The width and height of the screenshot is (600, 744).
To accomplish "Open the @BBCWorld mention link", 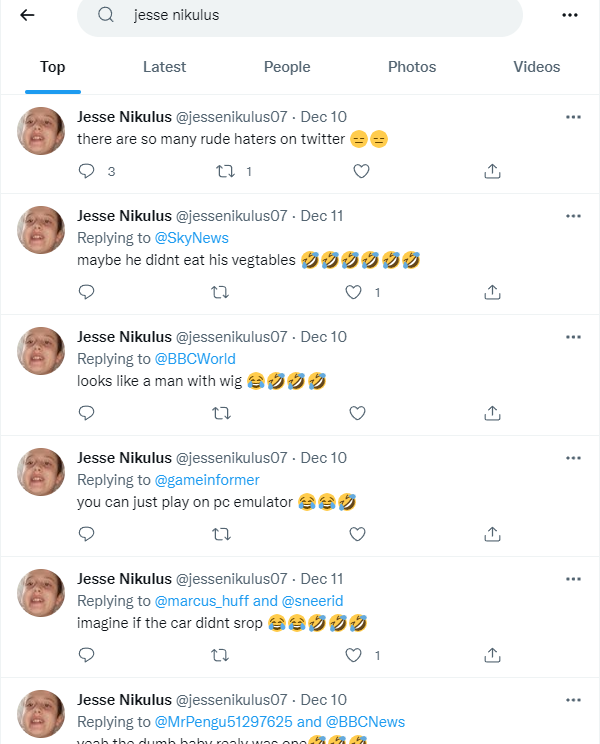I will tap(195, 359).
